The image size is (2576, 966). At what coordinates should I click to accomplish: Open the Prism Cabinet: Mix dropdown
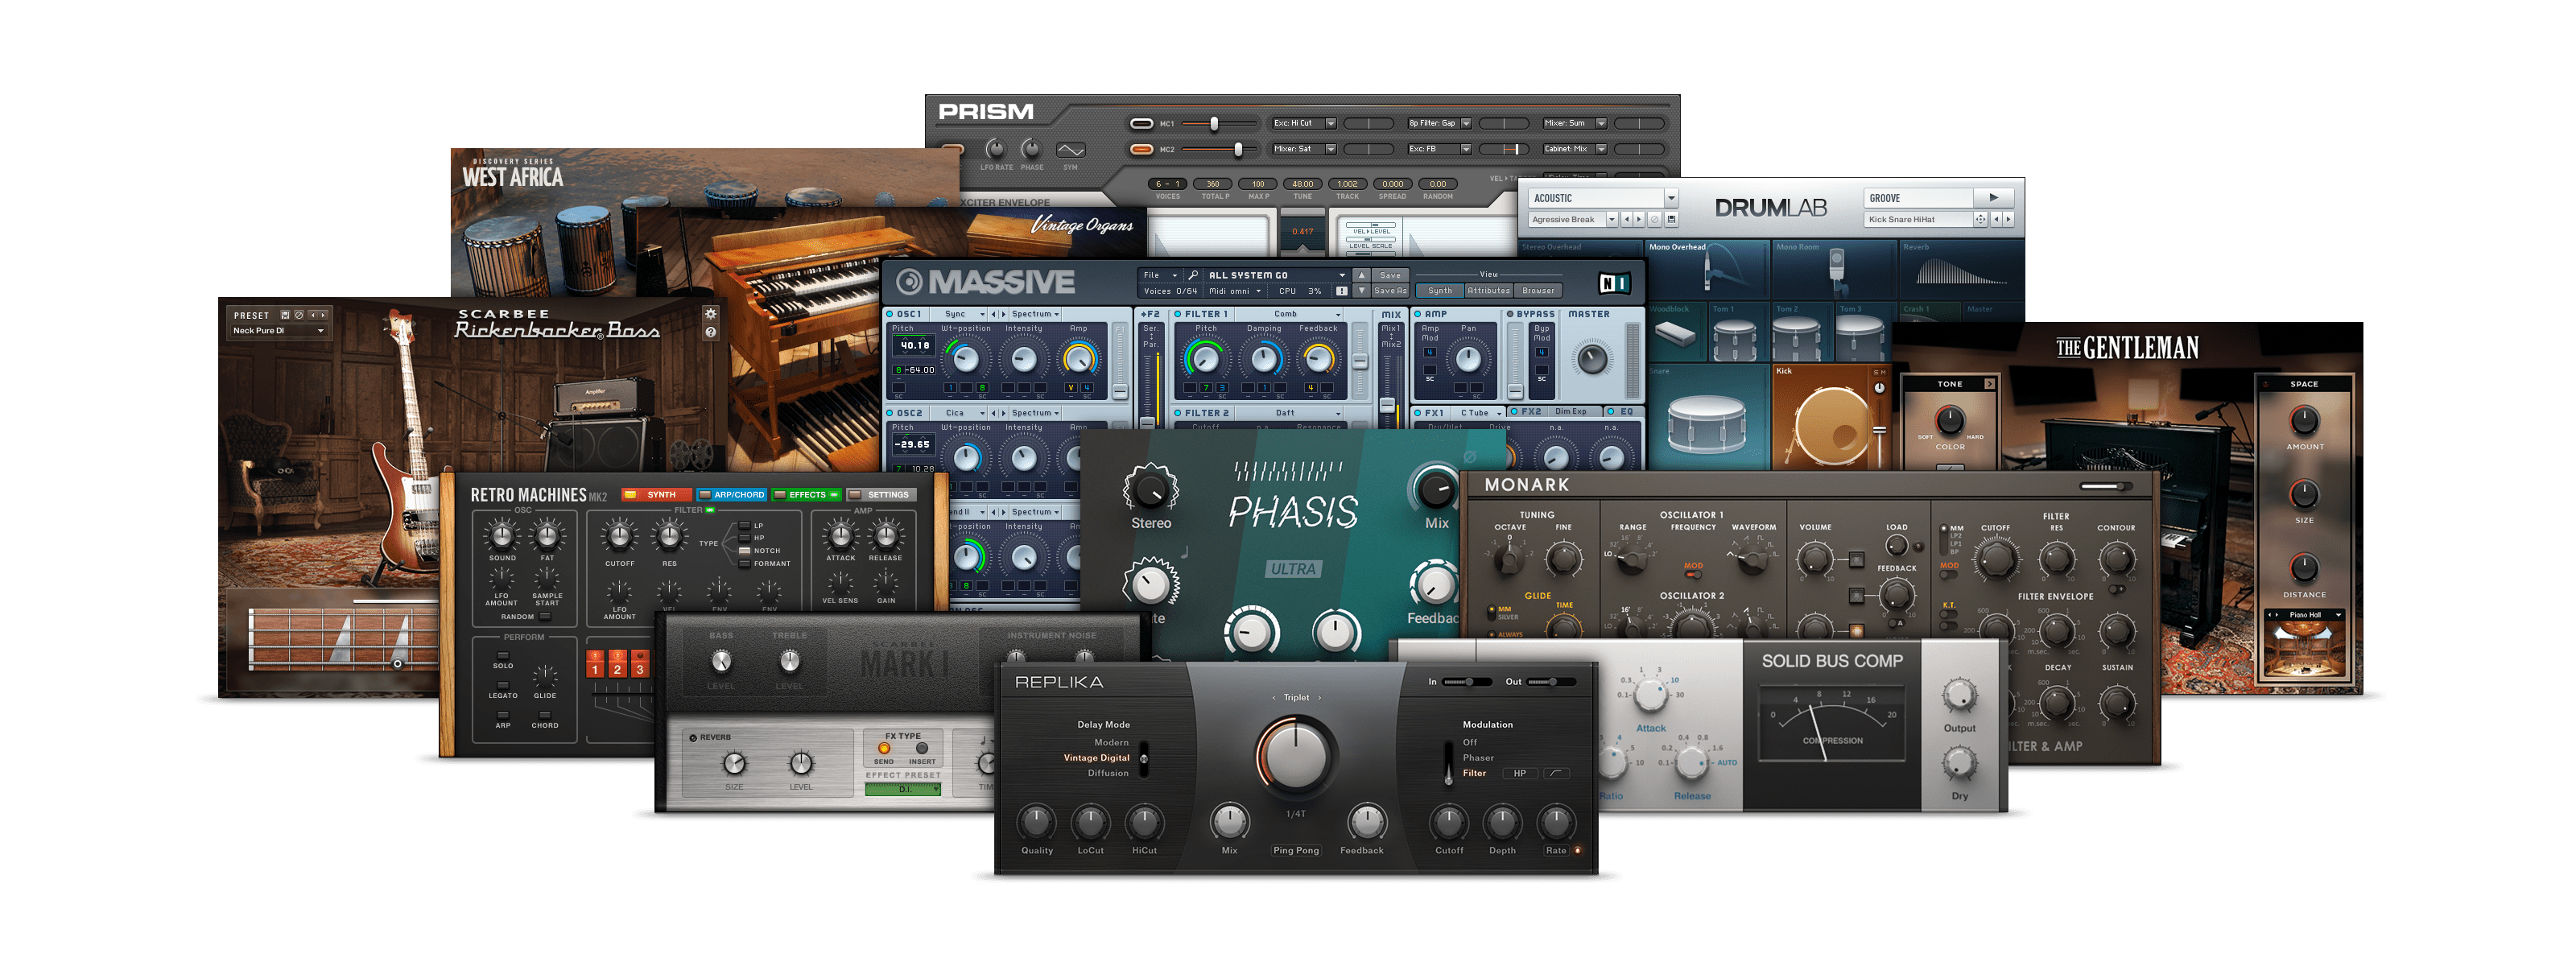pos(1575,149)
